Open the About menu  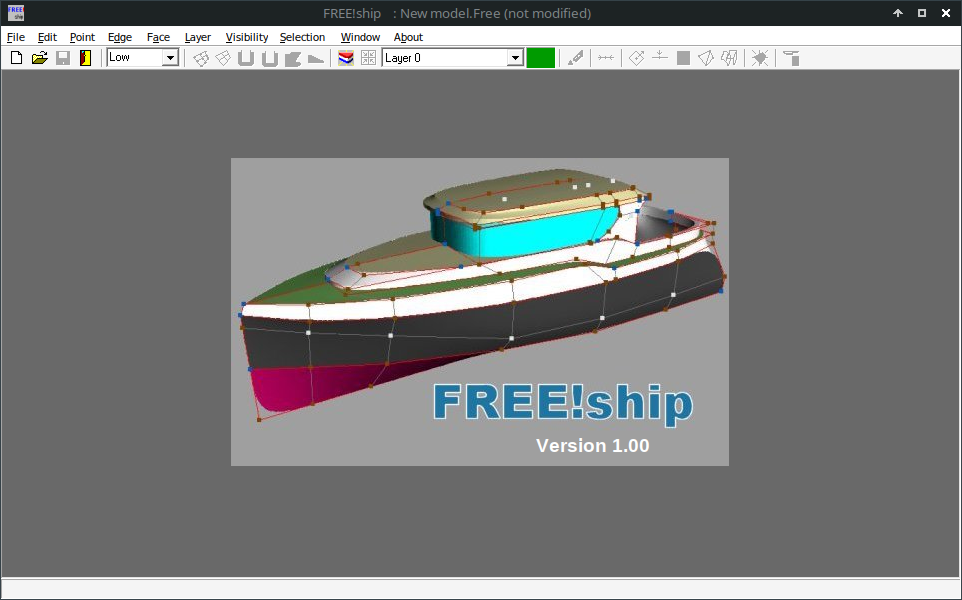coord(408,37)
